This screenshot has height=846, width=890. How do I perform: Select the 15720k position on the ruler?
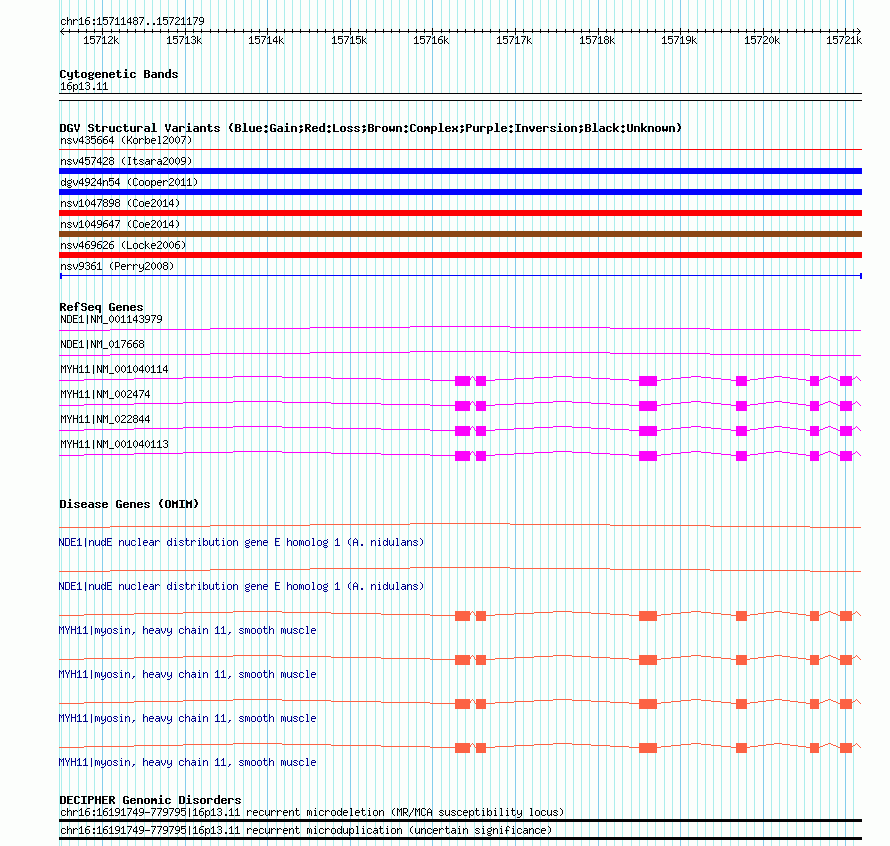762,40
